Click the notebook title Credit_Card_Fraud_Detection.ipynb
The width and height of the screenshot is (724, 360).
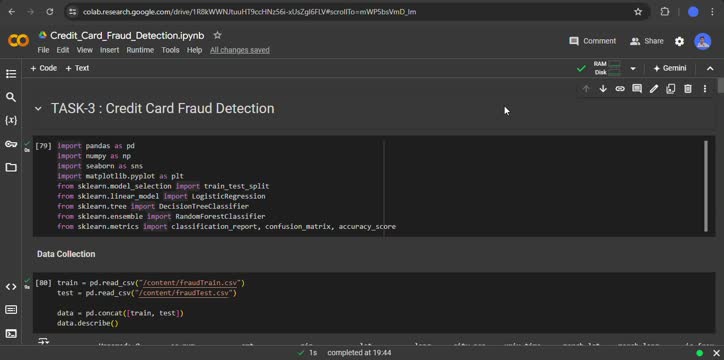(127, 36)
